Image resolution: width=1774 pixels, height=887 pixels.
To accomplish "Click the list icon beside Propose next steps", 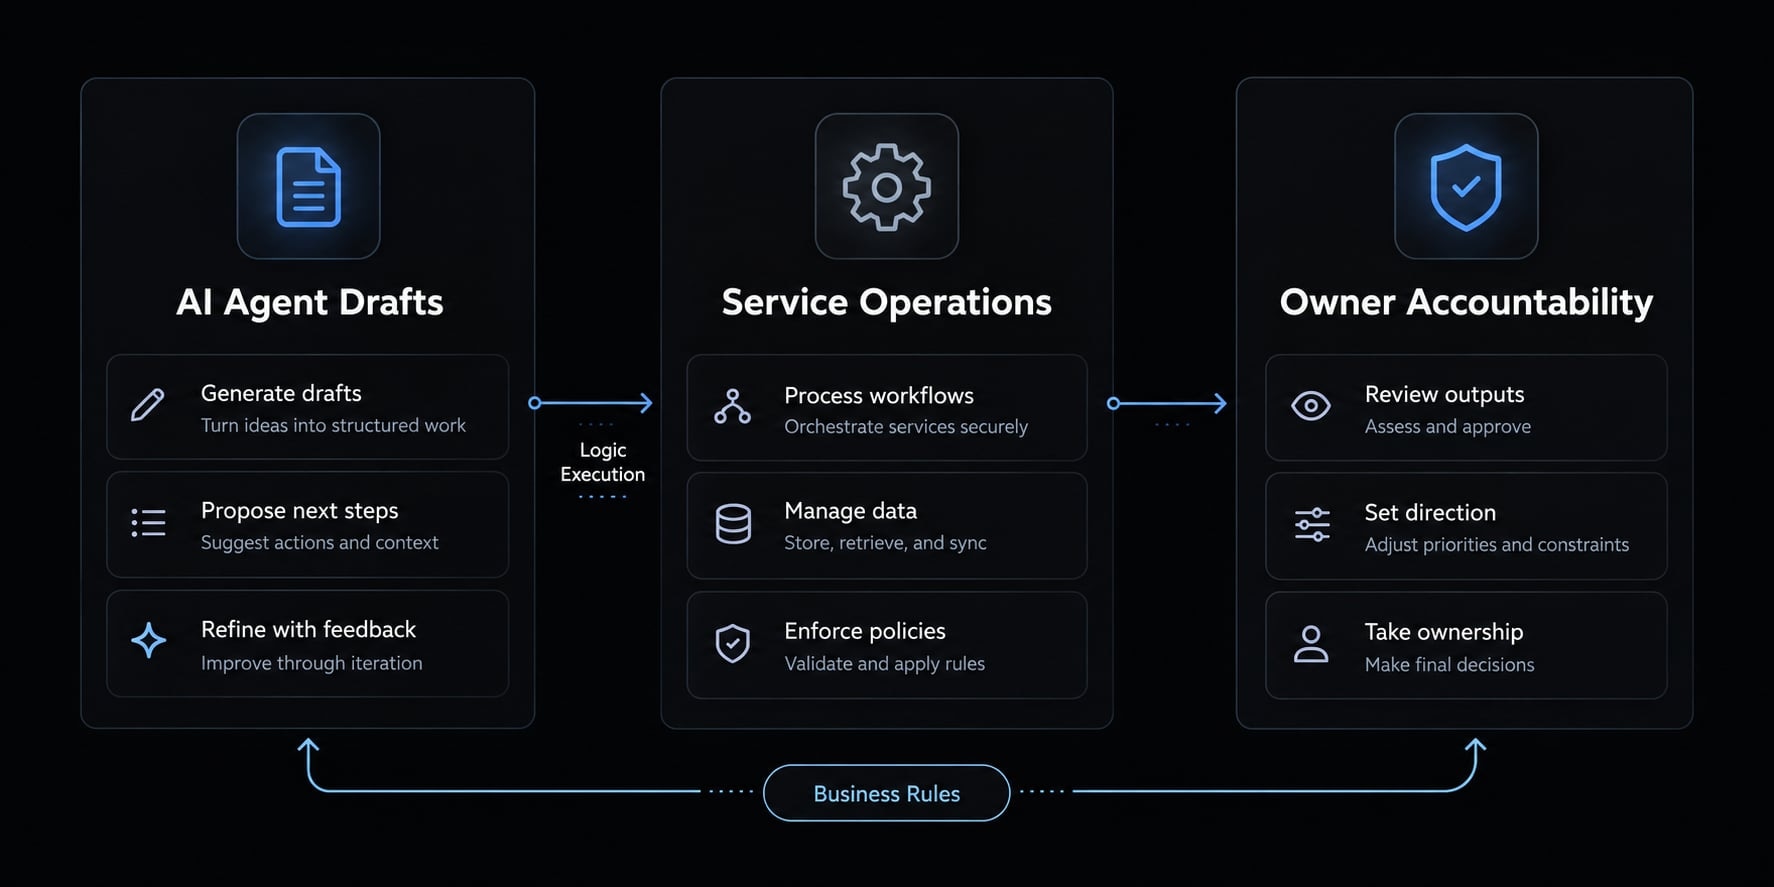I will 148,523.
